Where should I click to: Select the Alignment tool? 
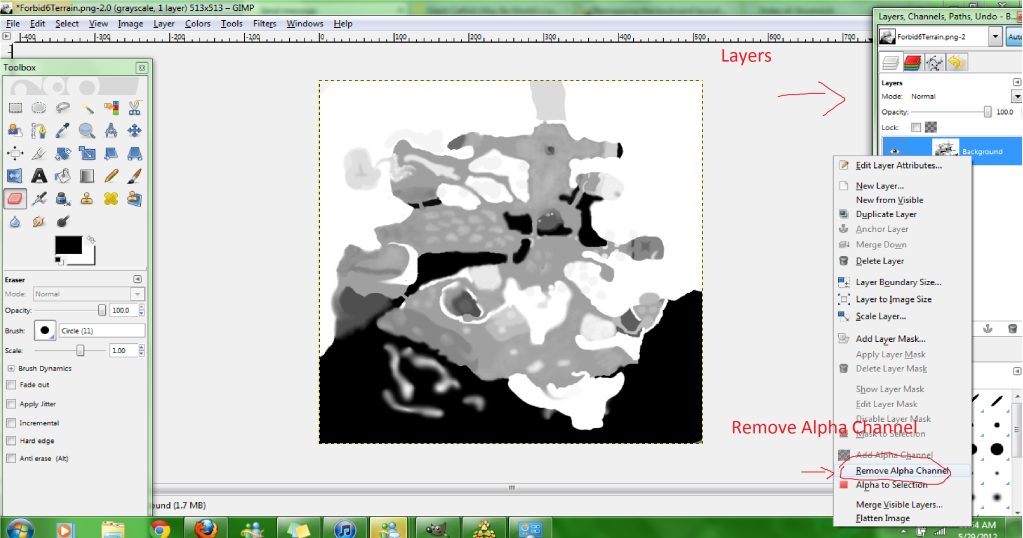15,153
